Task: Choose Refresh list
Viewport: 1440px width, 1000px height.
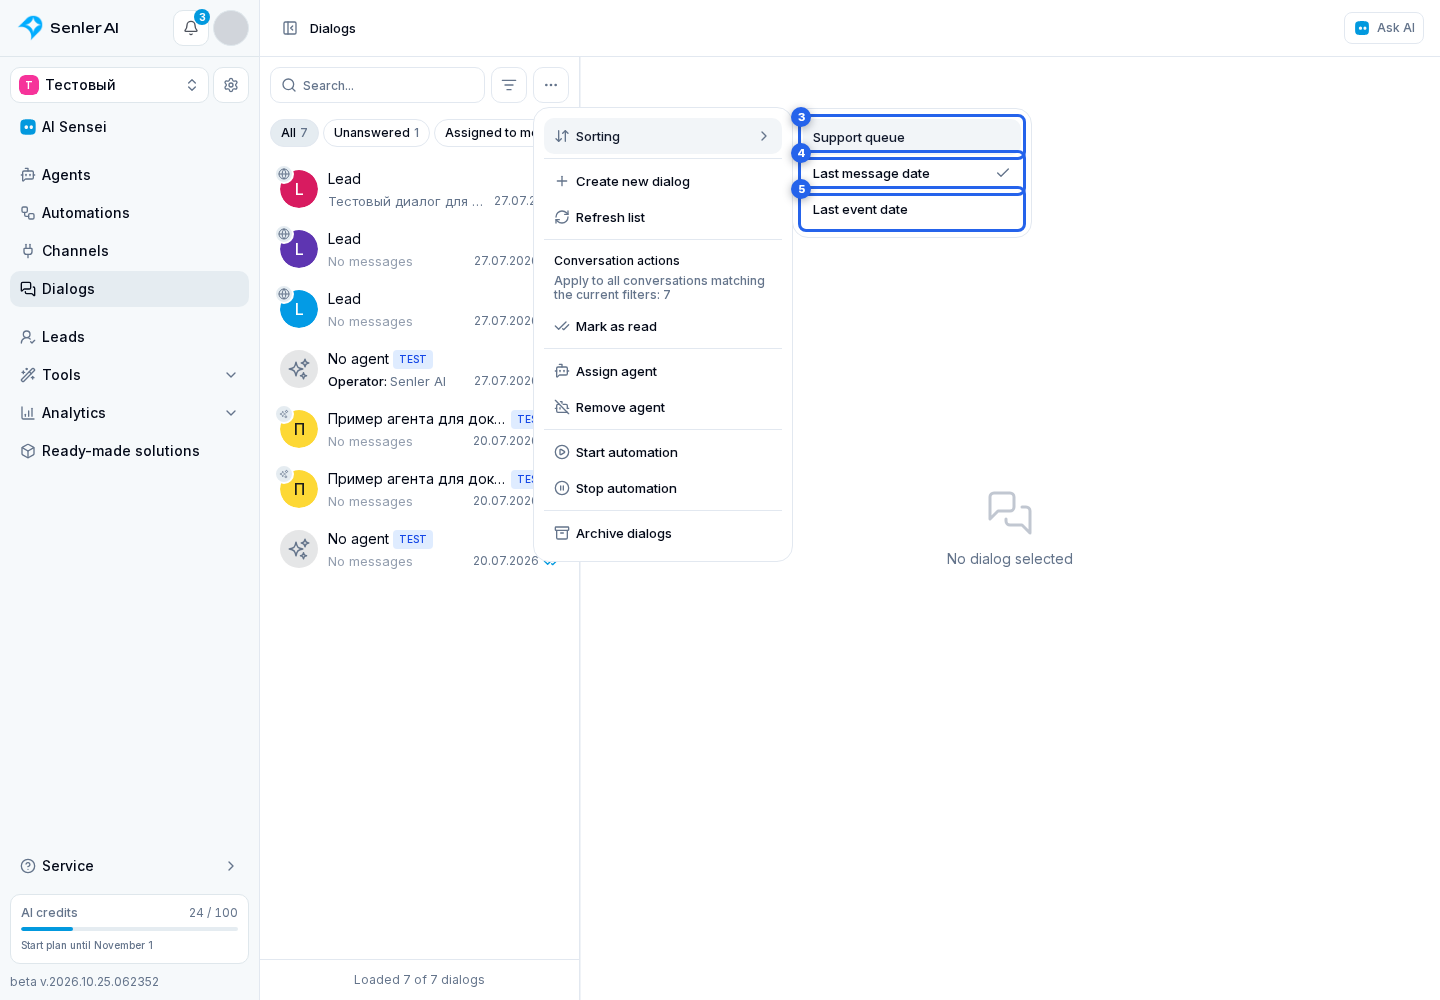Action: pyautogui.click(x=662, y=217)
